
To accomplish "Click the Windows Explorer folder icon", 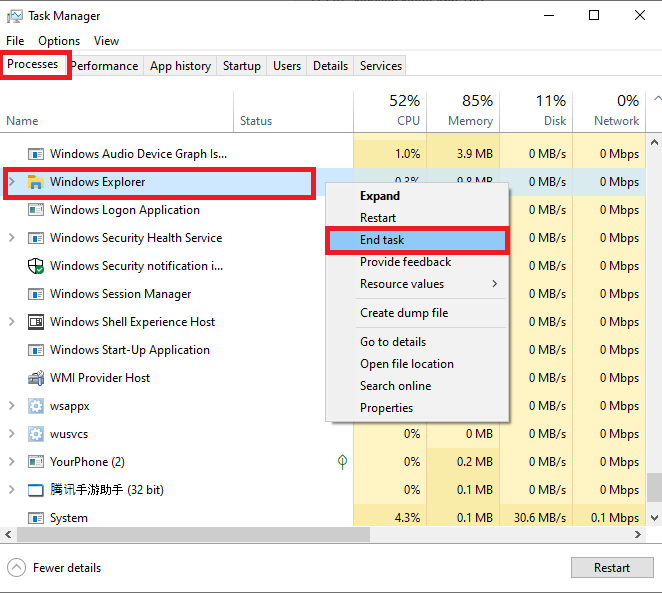I will [35, 182].
